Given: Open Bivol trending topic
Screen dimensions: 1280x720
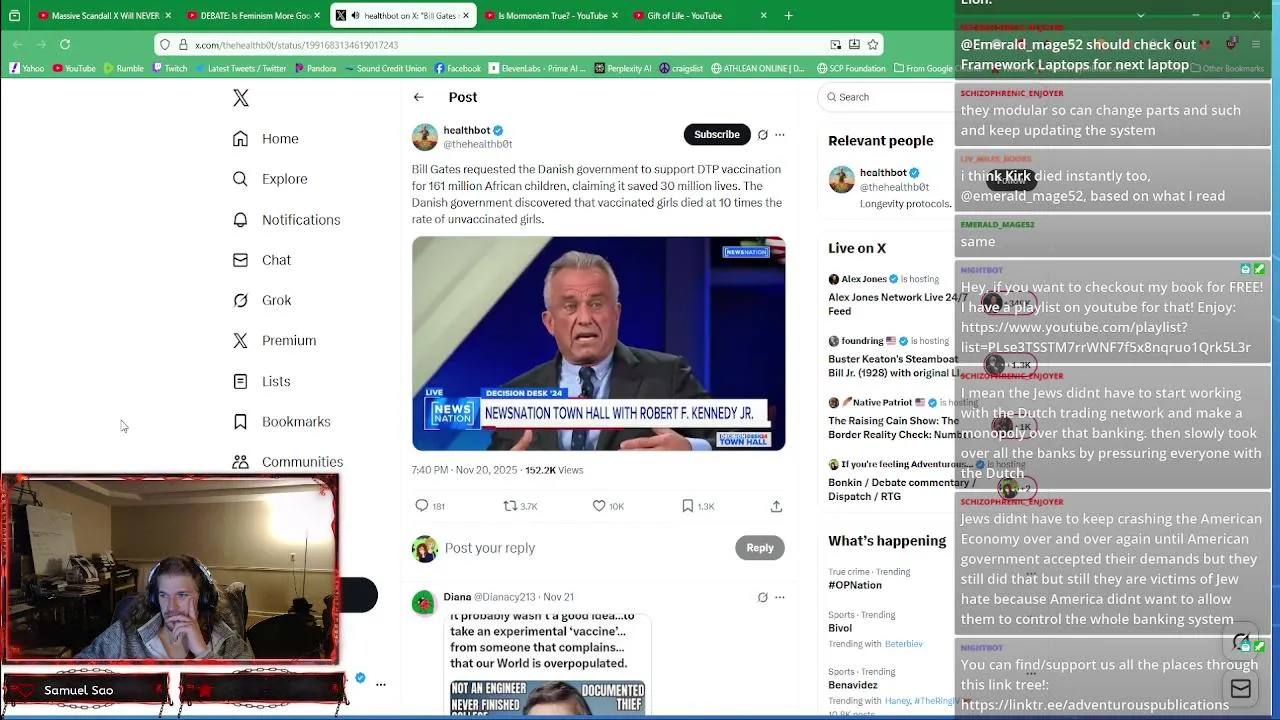Looking at the screenshot, I should point(840,628).
